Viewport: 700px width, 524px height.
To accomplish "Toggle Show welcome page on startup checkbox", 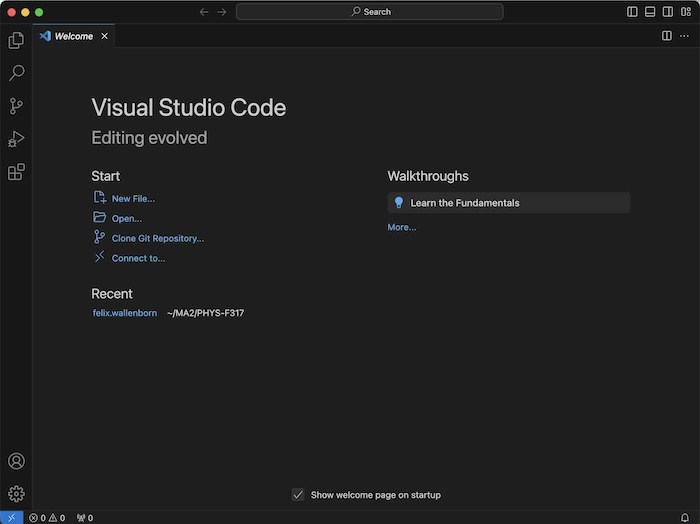I will (x=298, y=495).
